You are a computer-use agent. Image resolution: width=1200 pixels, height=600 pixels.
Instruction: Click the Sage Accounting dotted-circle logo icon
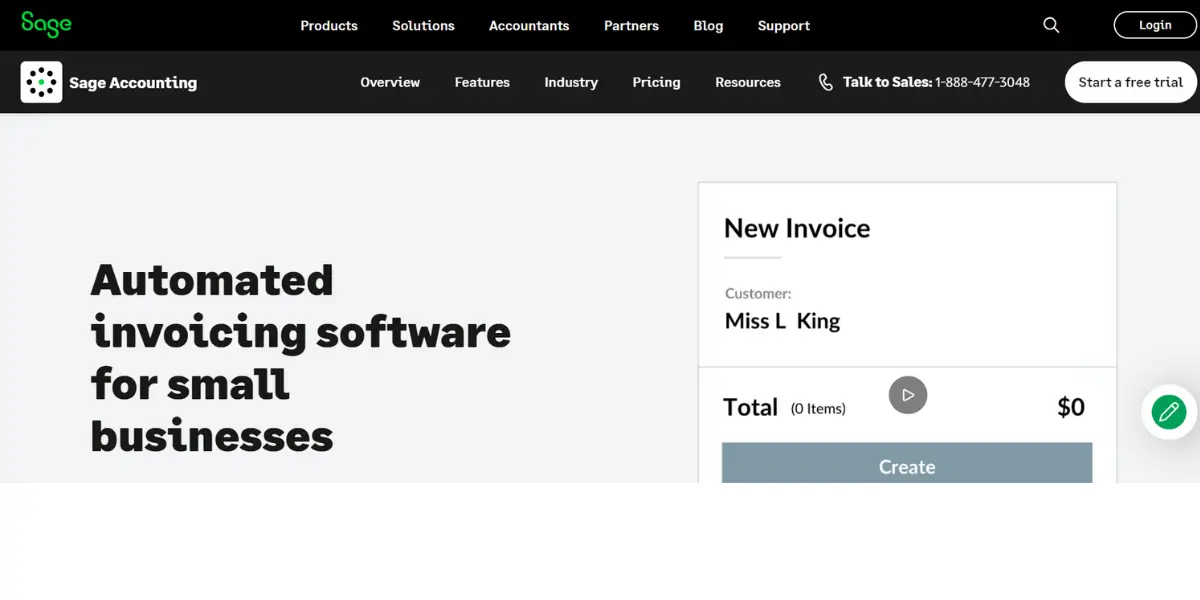pyautogui.click(x=41, y=82)
